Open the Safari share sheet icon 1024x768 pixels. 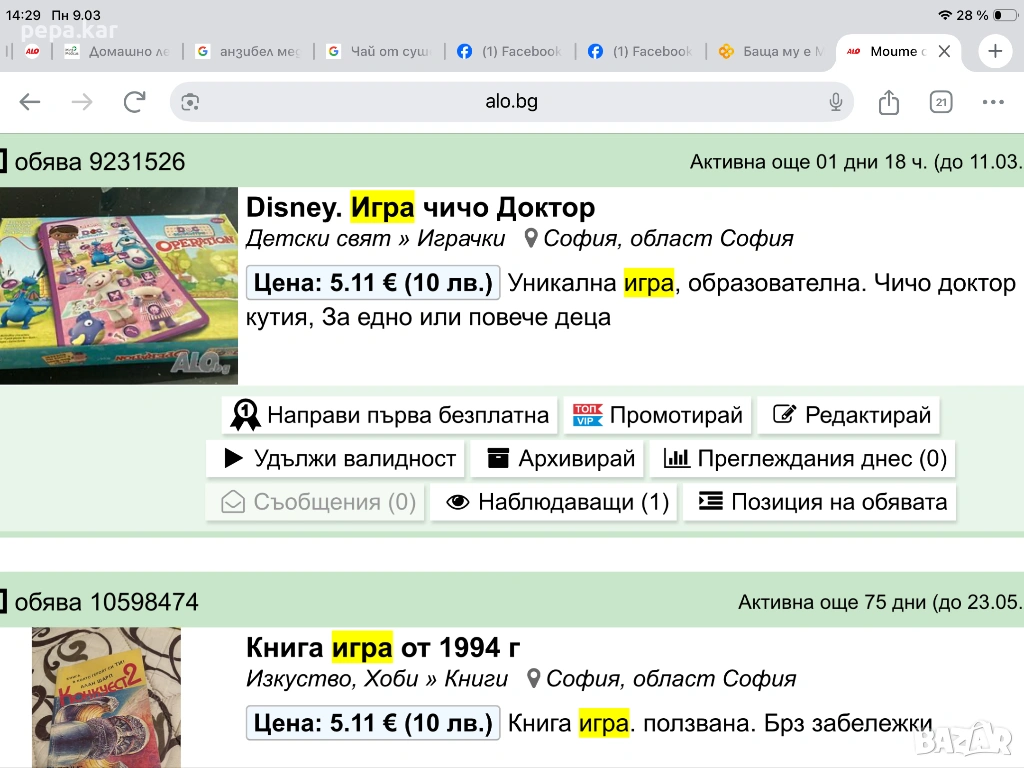pos(888,102)
